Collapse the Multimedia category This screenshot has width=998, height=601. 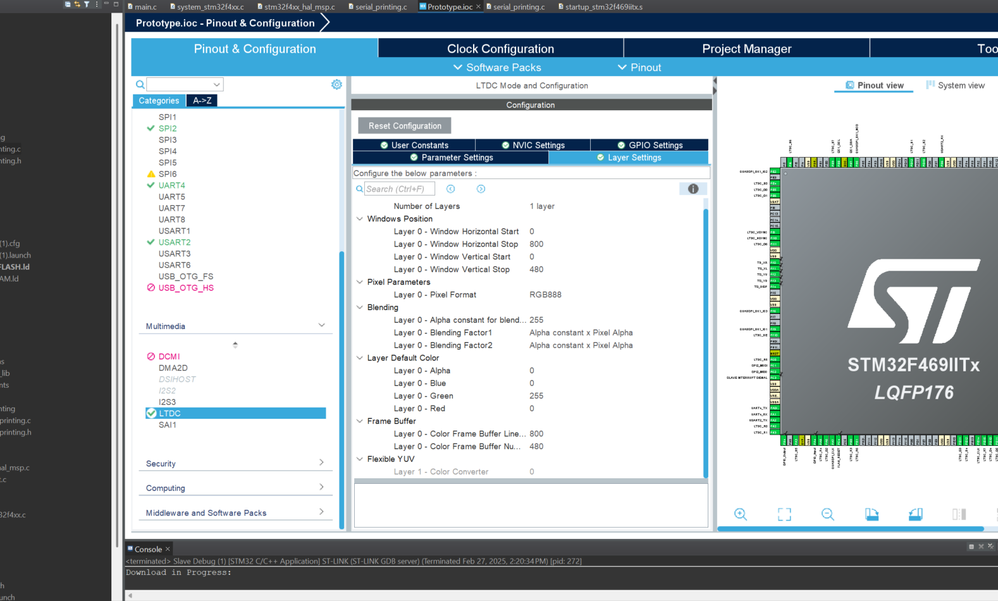[321, 325]
